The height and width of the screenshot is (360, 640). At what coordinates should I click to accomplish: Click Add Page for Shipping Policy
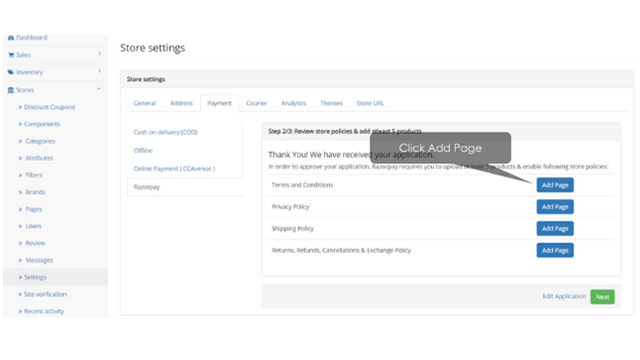555,229
